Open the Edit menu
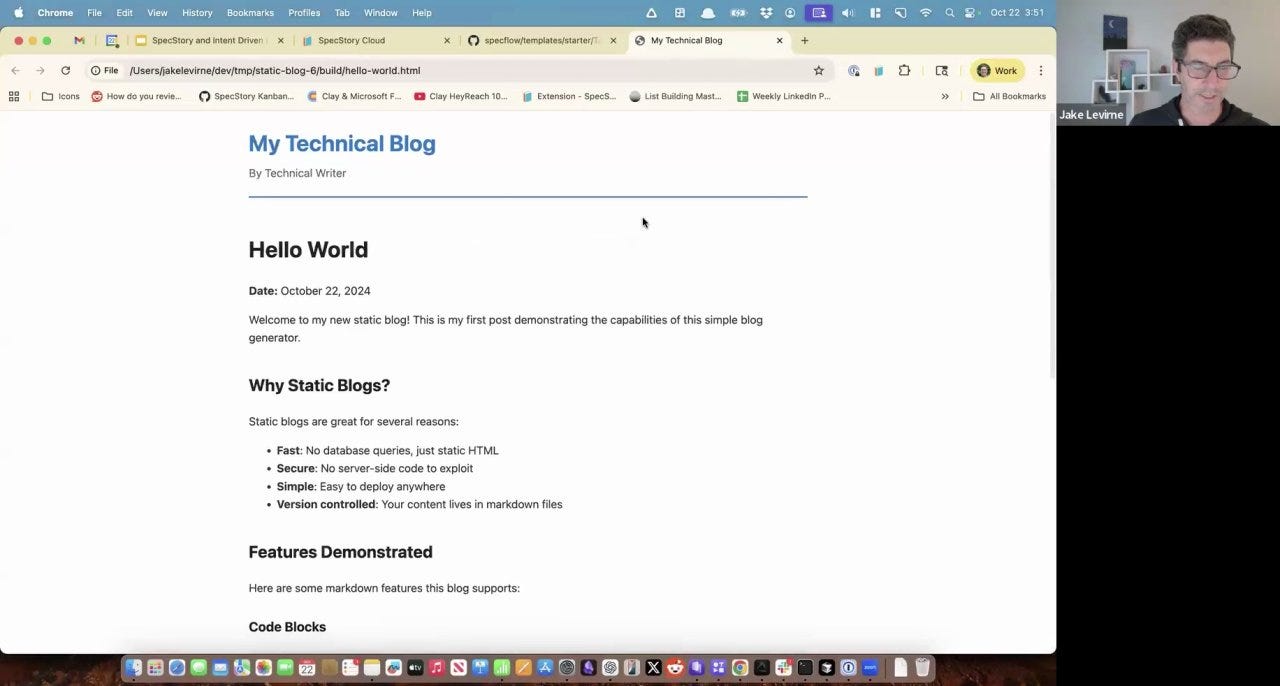Screen dimensions: 1280x686 [124, 13]
